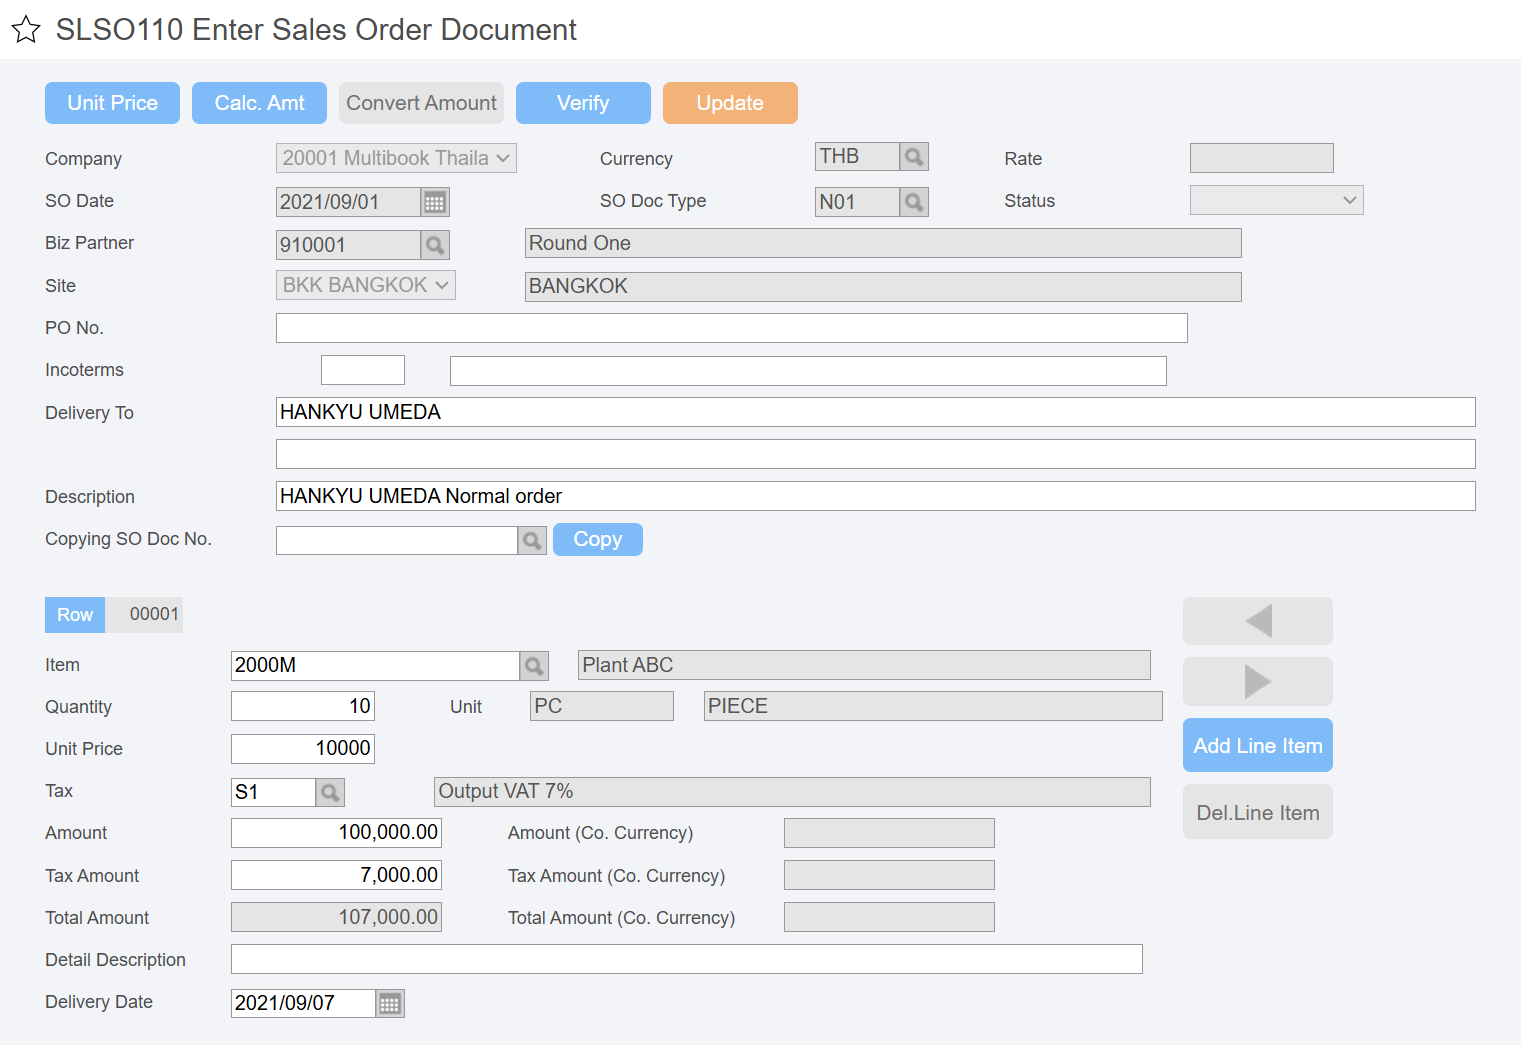Click Delivery To field HANKYU UMEDA

click(876, 412)
